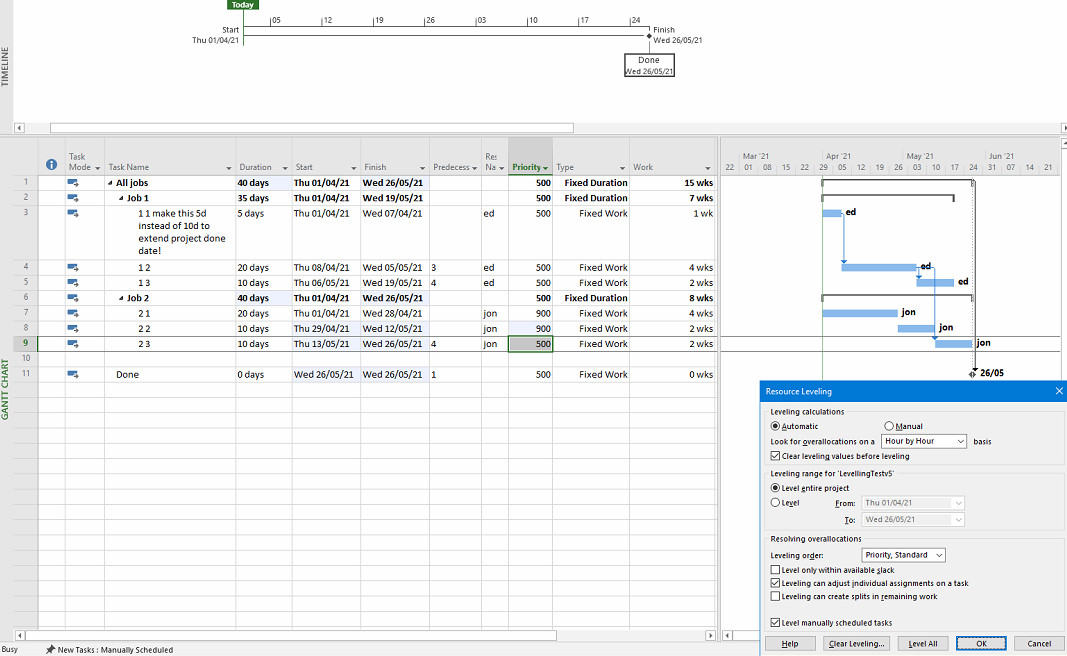Select the priority cell 500 of task 2 3
1067x656 pixels.
tap(530, 344)
